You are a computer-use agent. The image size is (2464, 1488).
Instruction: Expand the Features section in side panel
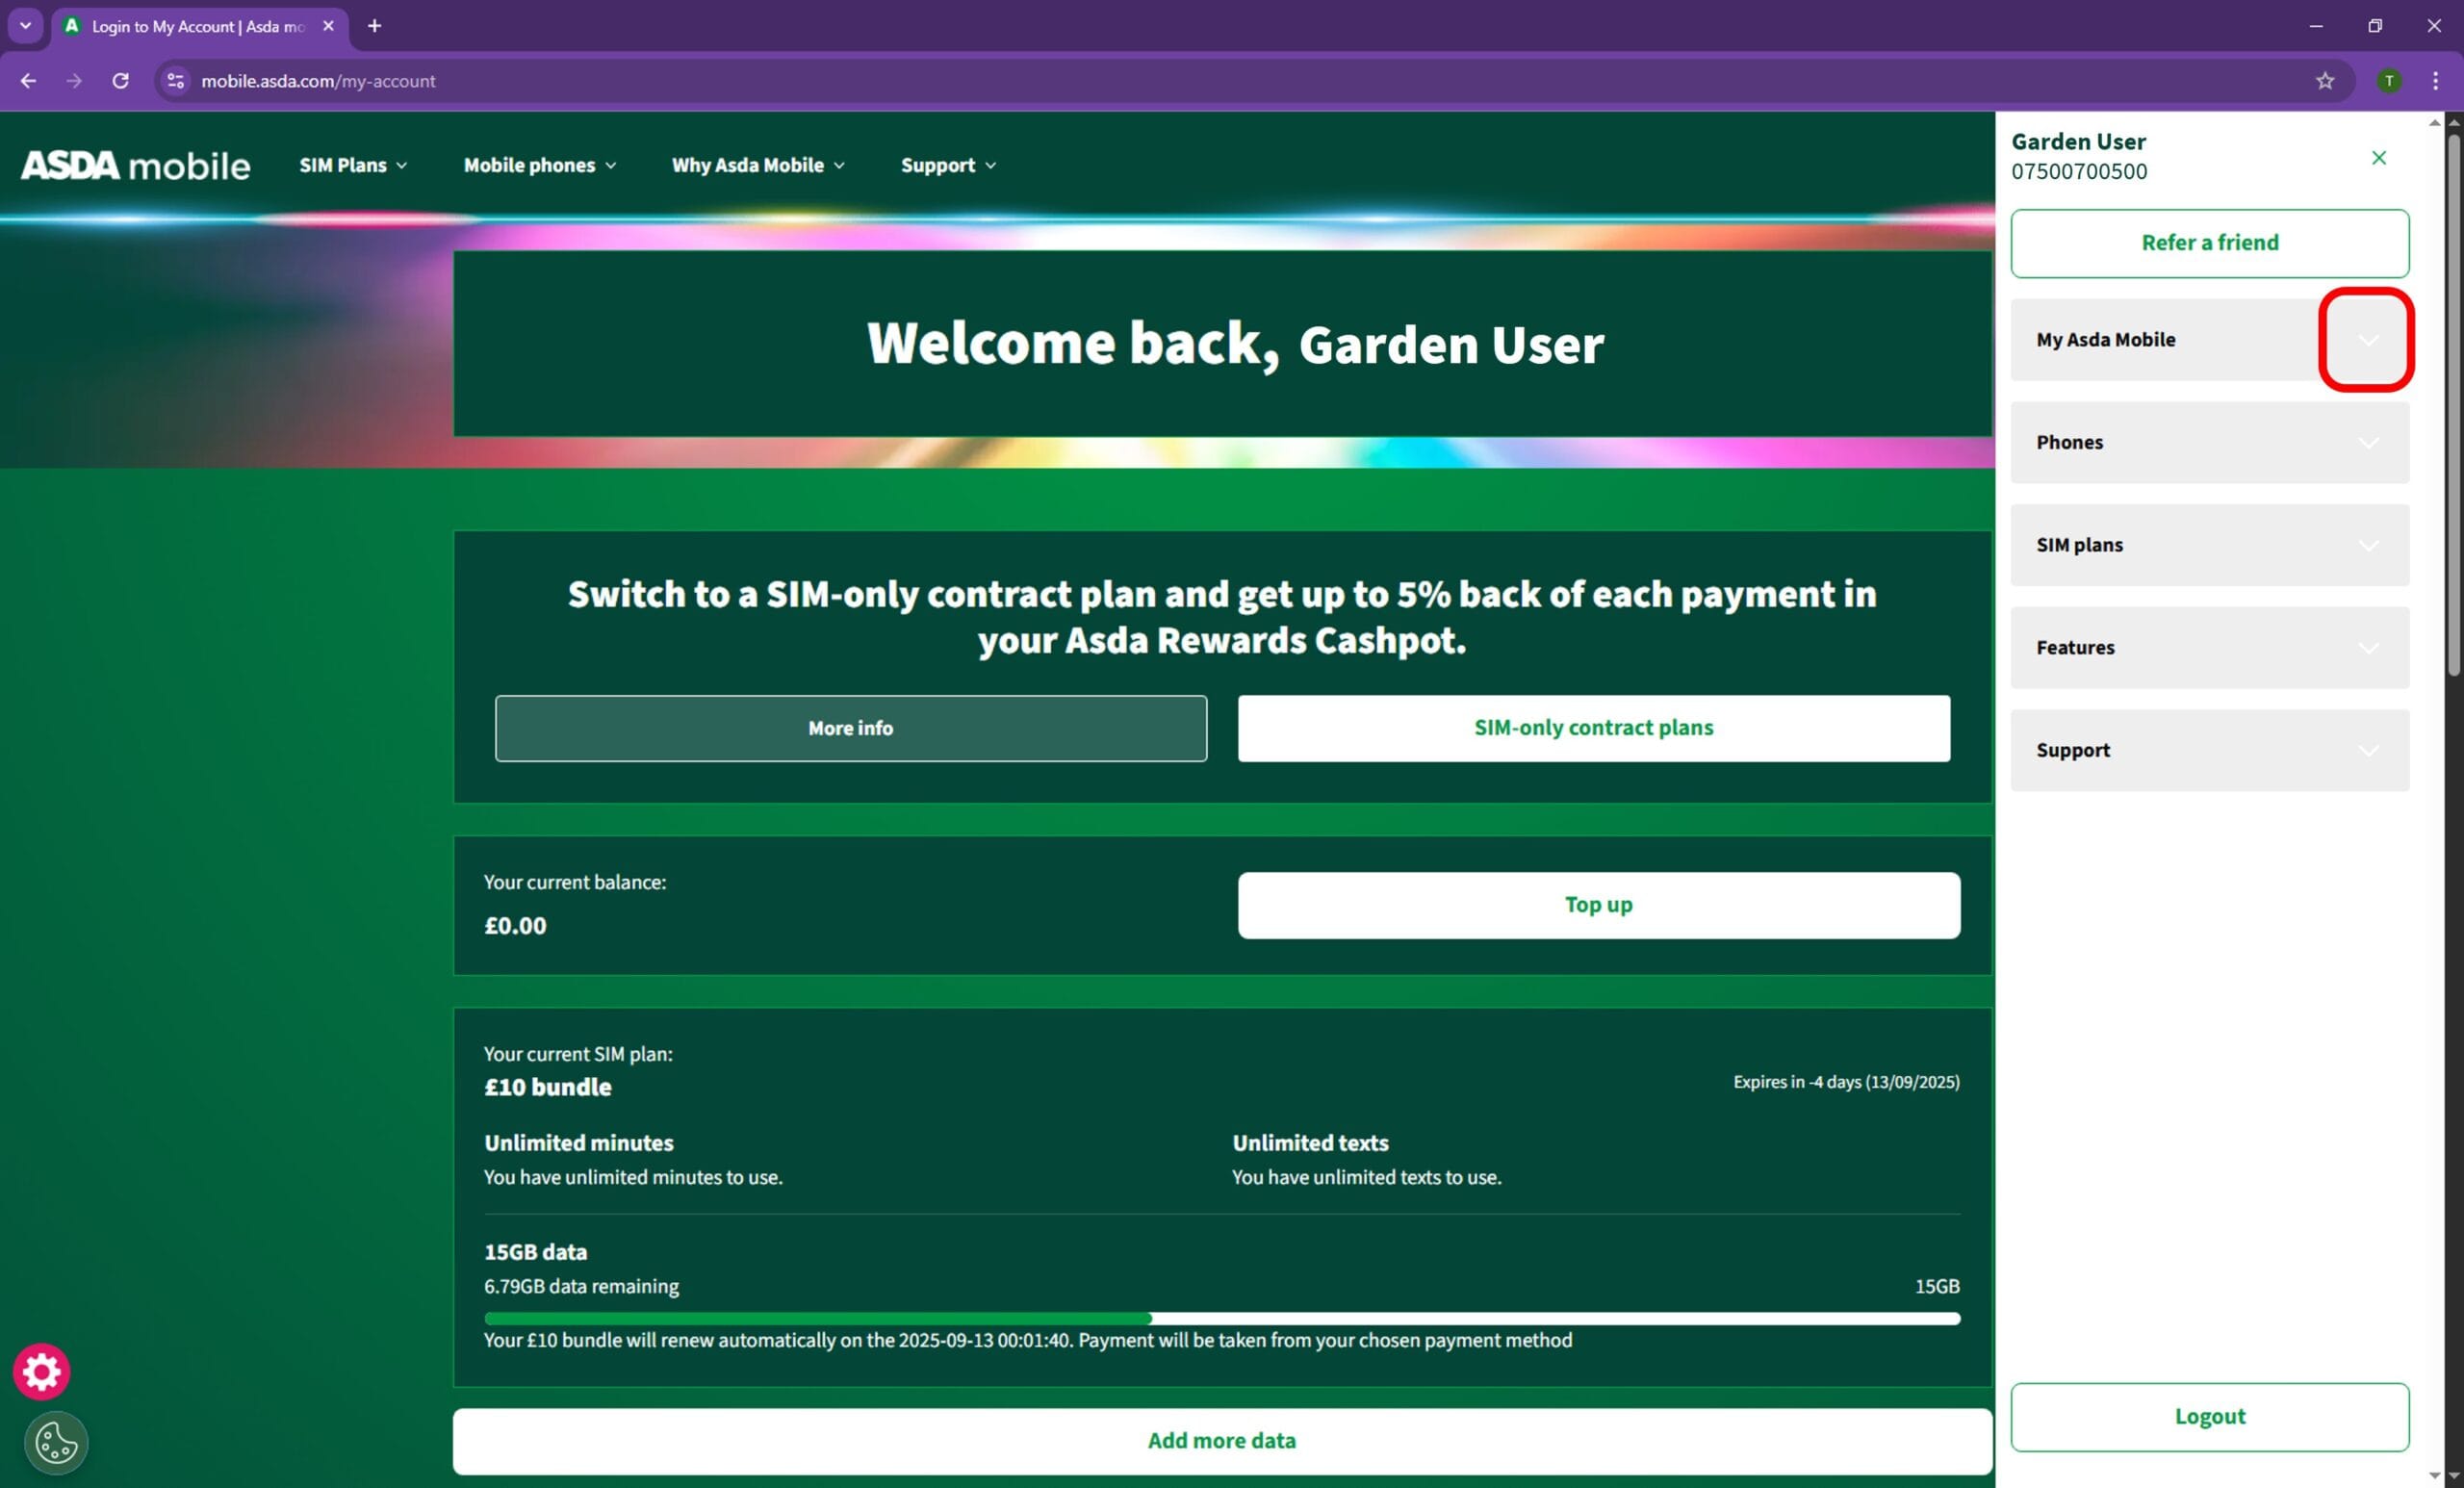point(2367,648)
